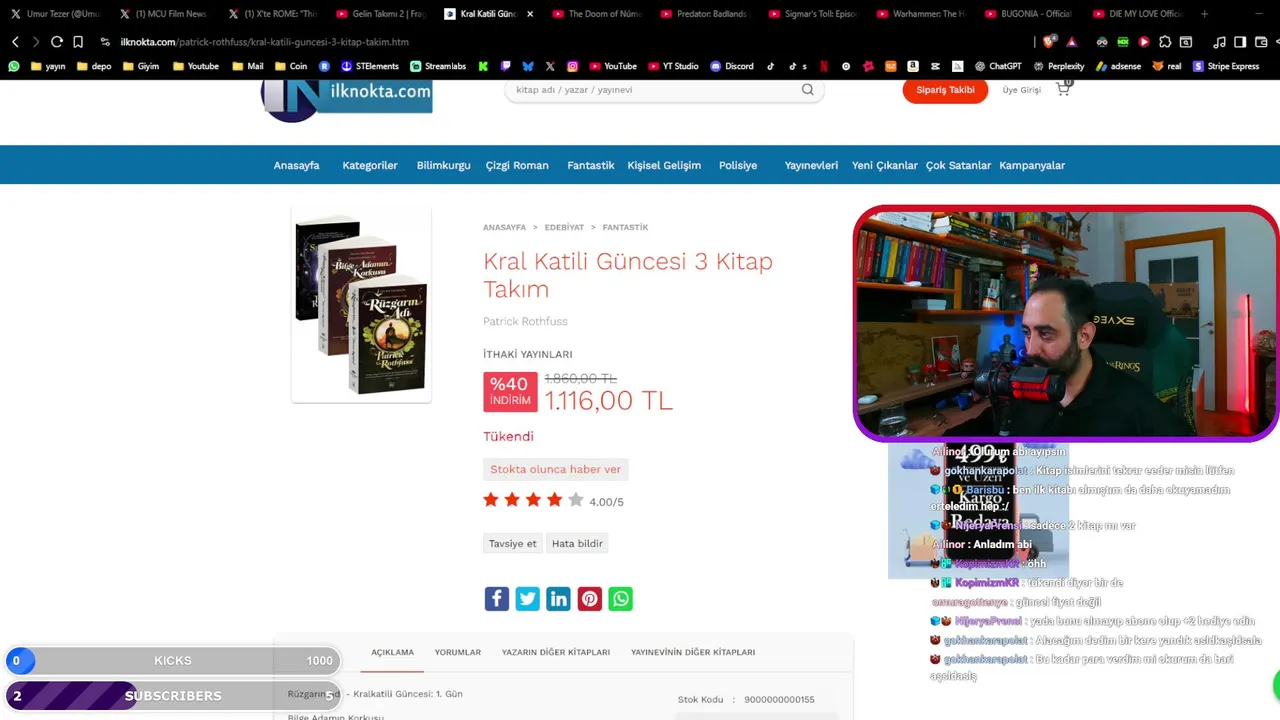This screenshot has width=1280, height=720.
Task: Open the yayın bookmarks folder
Action: [48, 66]
